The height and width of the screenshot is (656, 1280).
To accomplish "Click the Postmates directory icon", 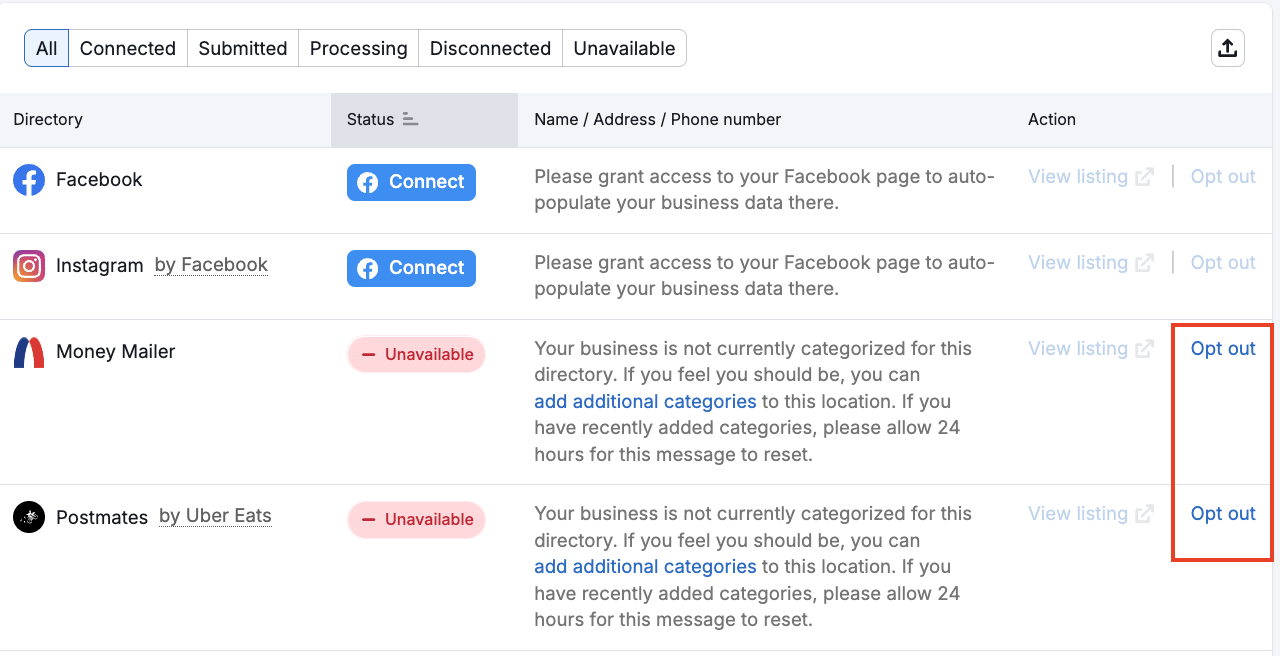I will pos(29,517).
